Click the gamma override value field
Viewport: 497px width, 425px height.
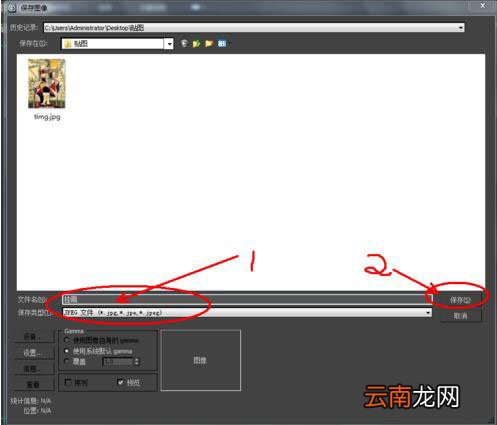pos(118,361)
